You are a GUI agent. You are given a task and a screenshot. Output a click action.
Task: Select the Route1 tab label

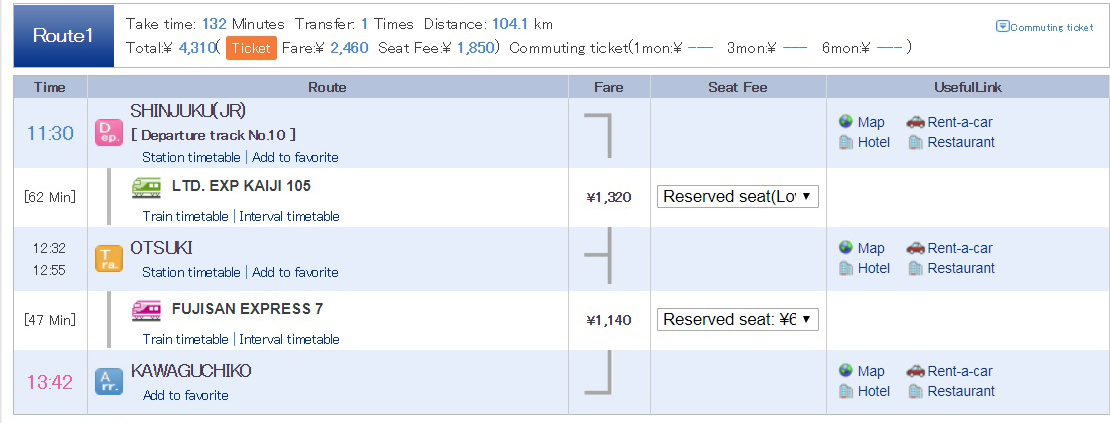click(x=64, y=36)
